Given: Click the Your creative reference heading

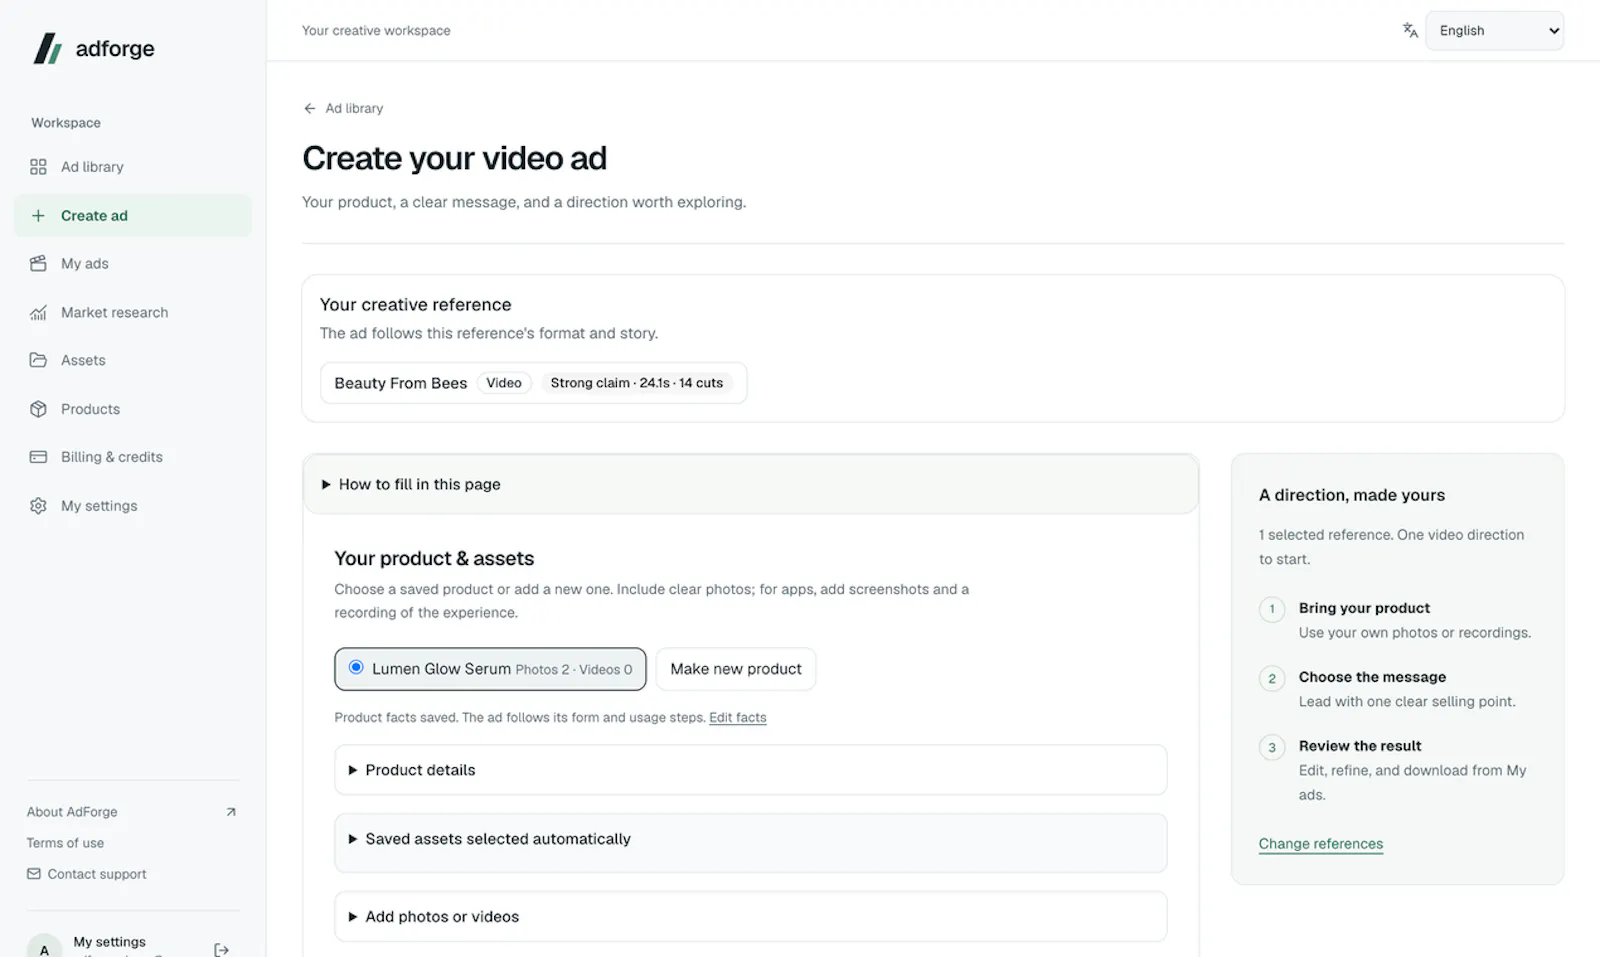Looking at the screenshot, I should pyautogui.click(x=416, y=305).
